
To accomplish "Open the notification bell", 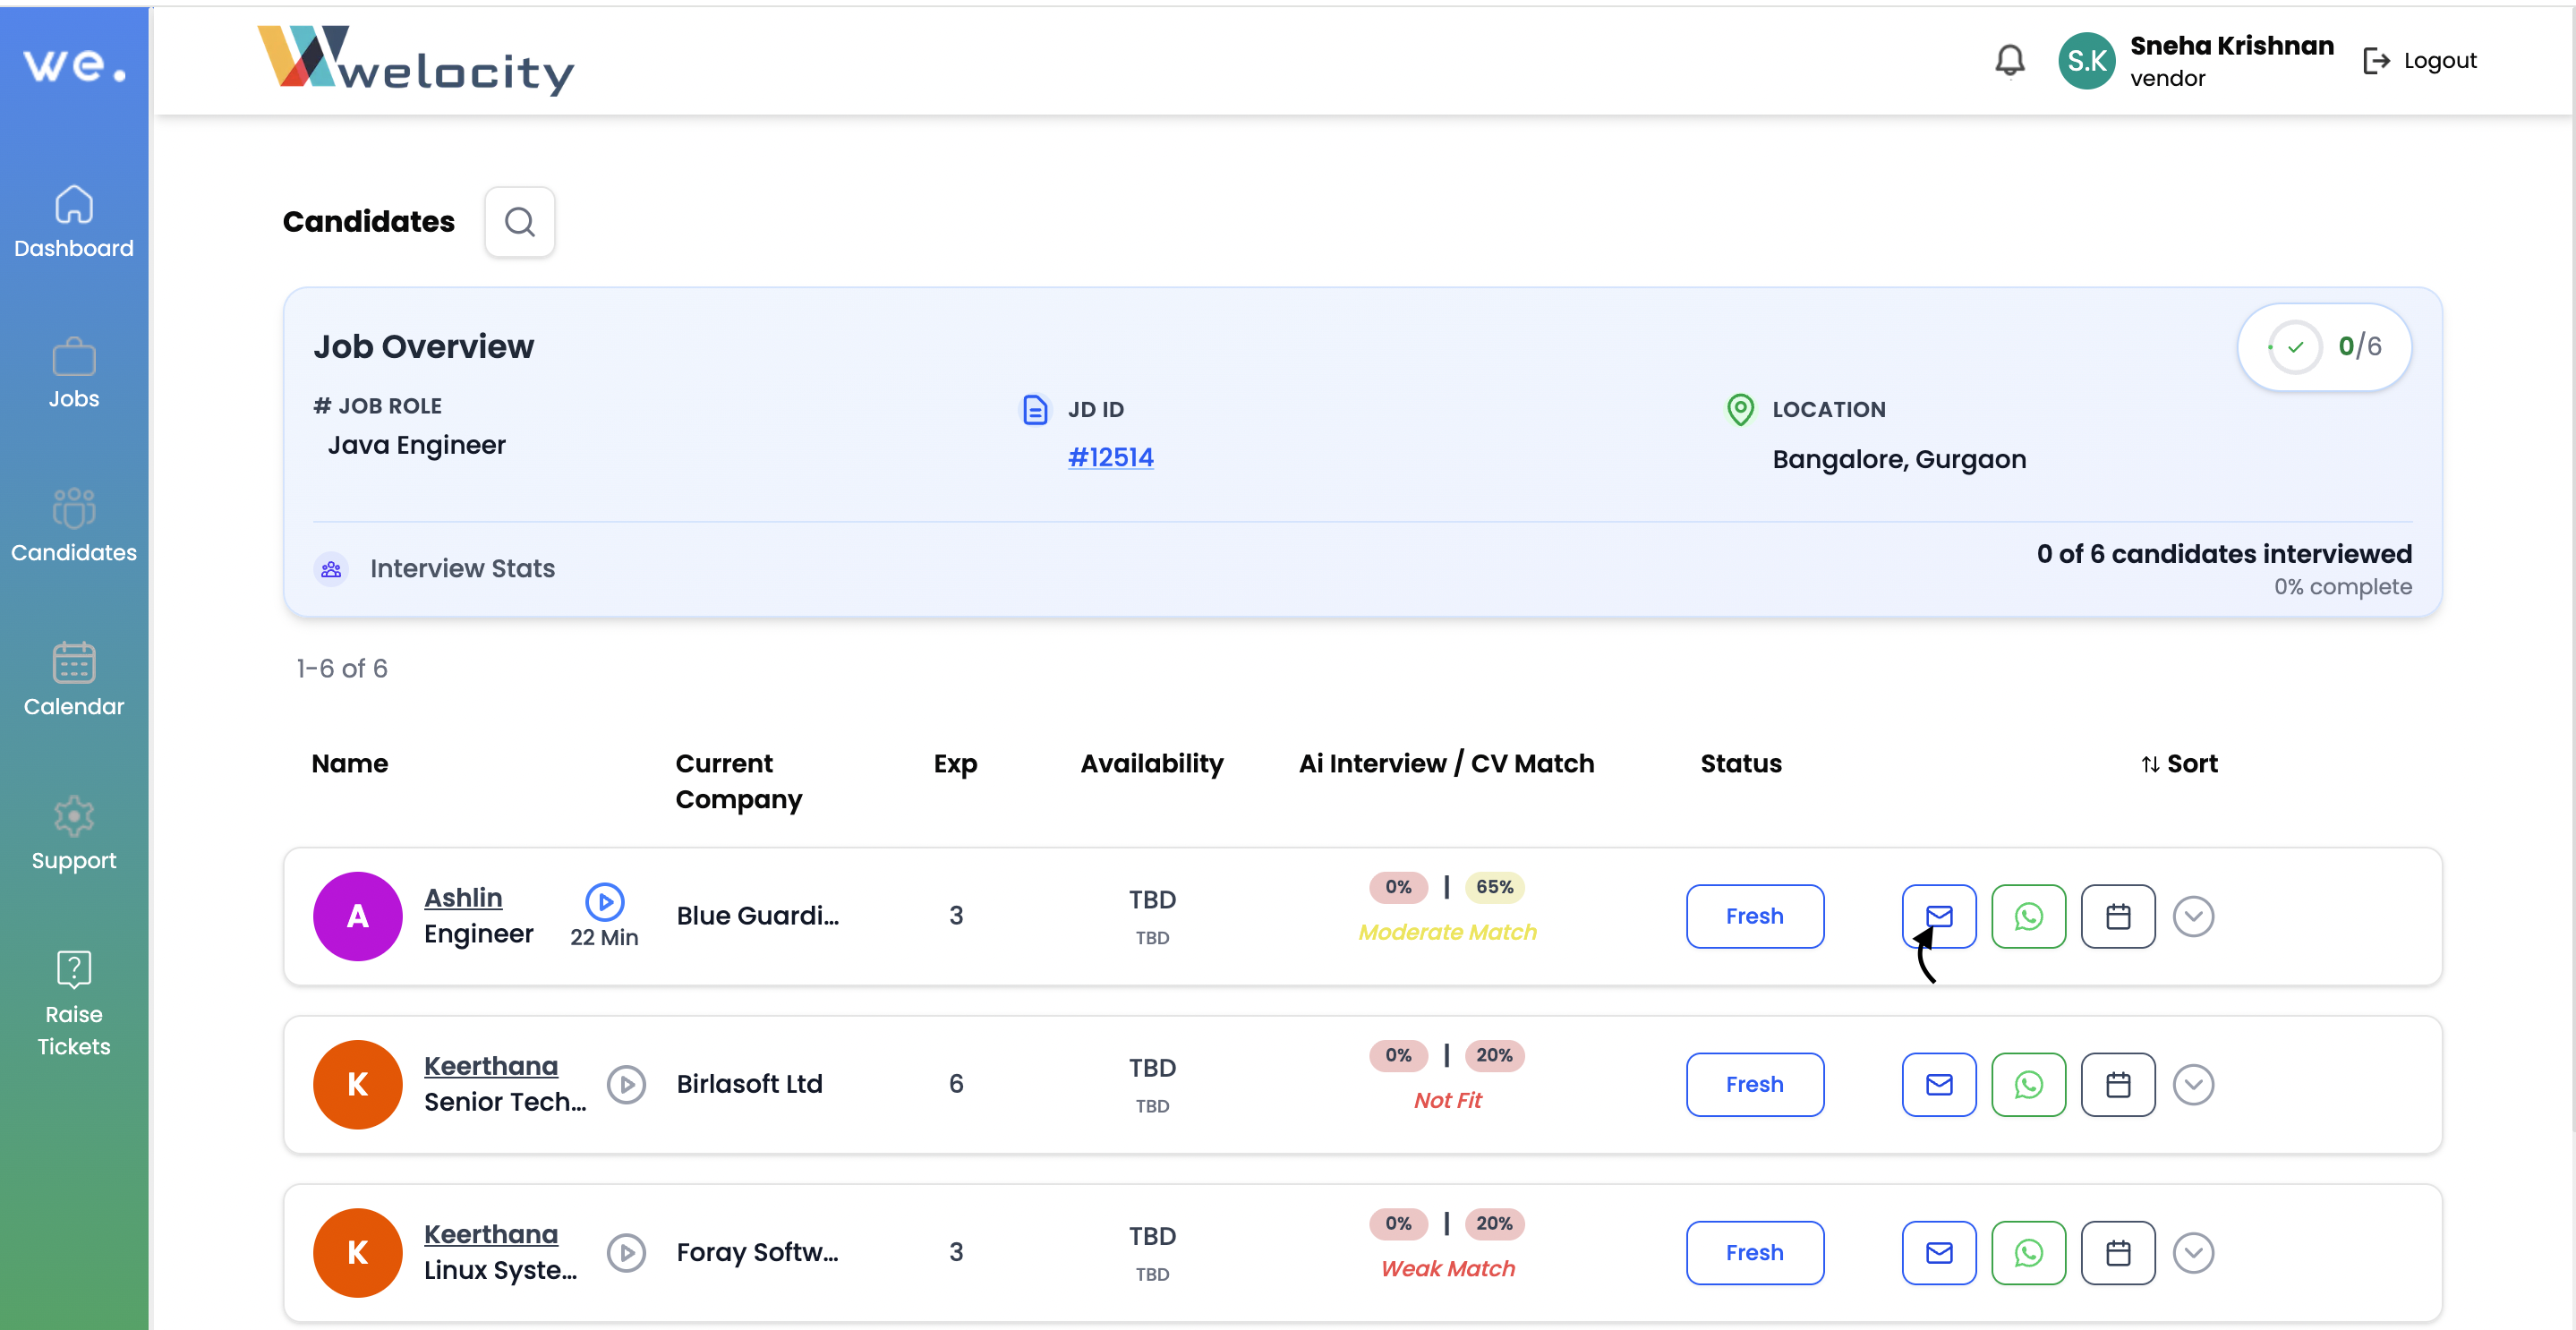I will coord(2009,60).
